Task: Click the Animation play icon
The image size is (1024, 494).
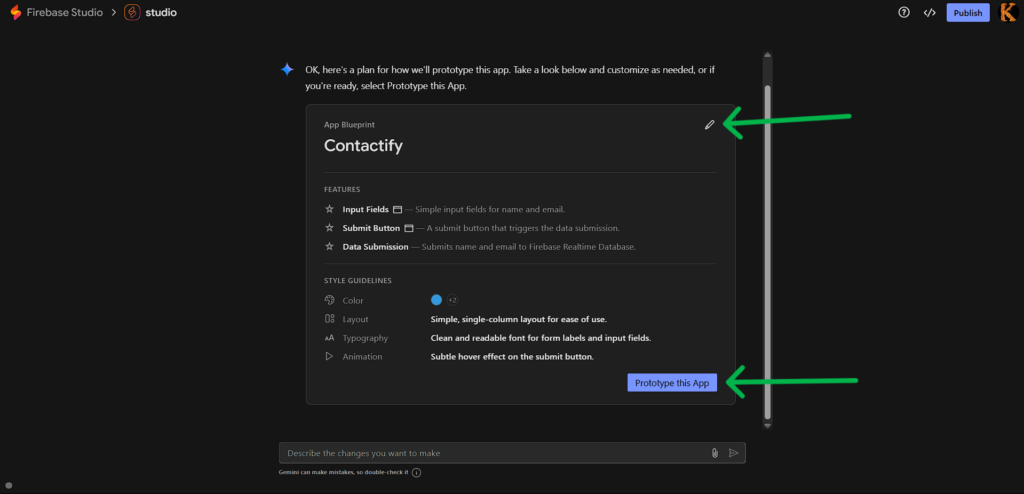Action: (329, 356)
